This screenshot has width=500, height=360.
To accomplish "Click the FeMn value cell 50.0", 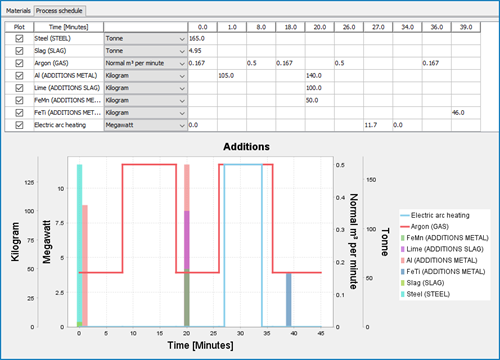I will point(320,100).
